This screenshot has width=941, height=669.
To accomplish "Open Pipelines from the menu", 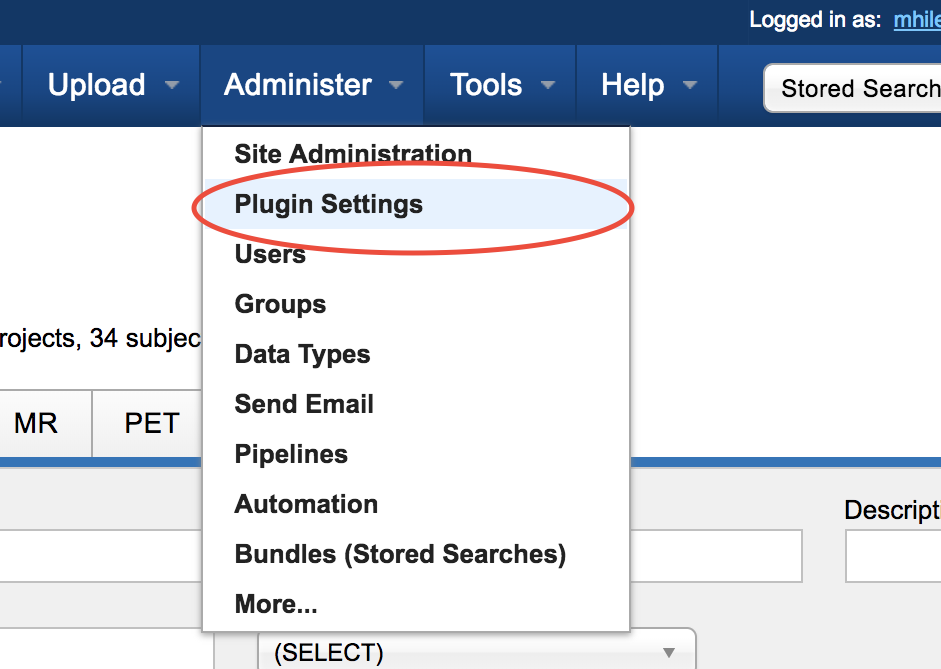I will pos(291,454).
